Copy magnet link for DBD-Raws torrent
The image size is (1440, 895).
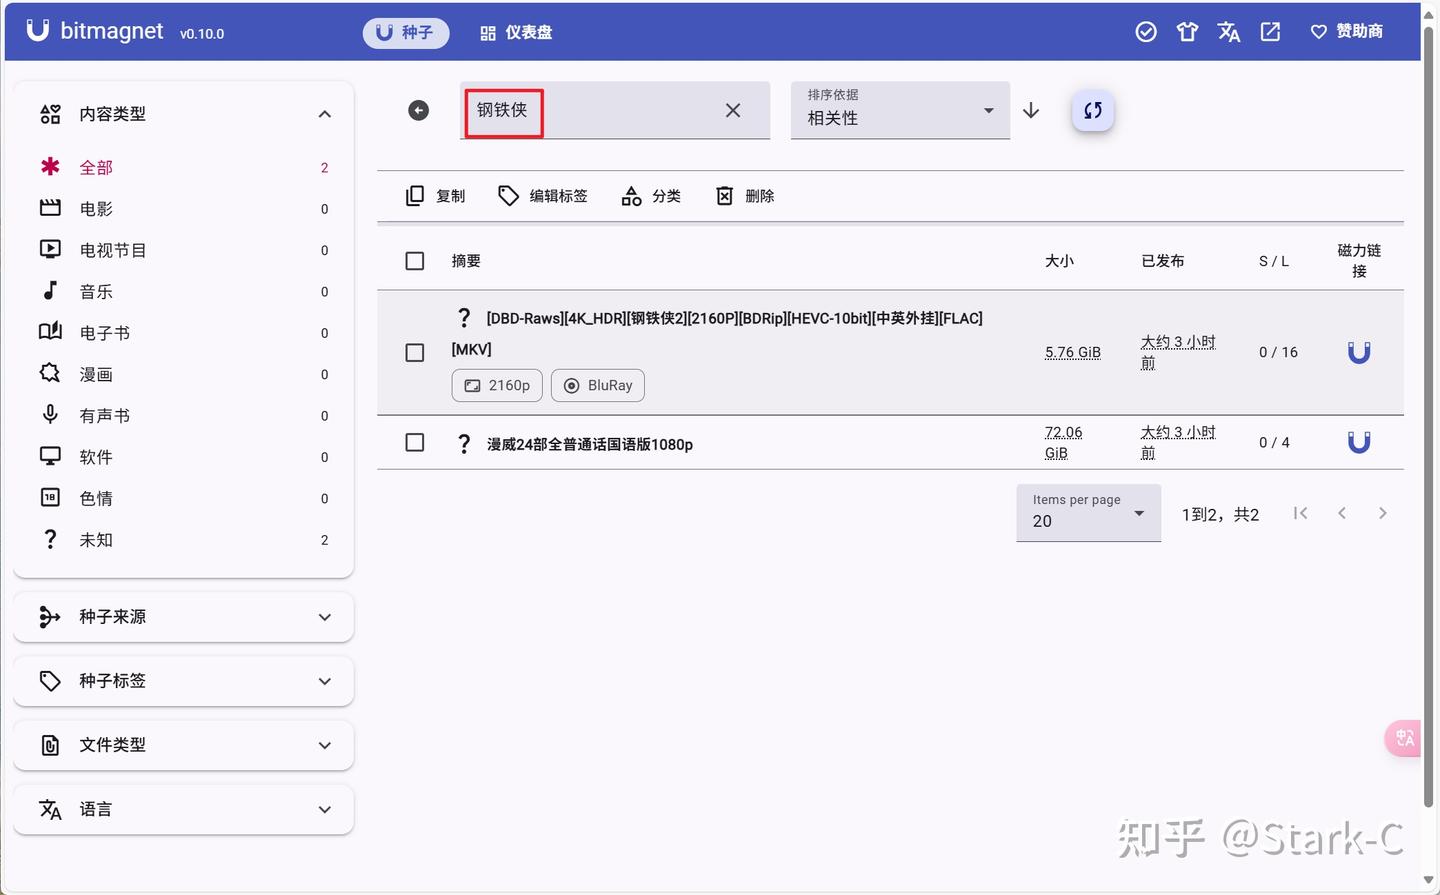pos(1359,352)
